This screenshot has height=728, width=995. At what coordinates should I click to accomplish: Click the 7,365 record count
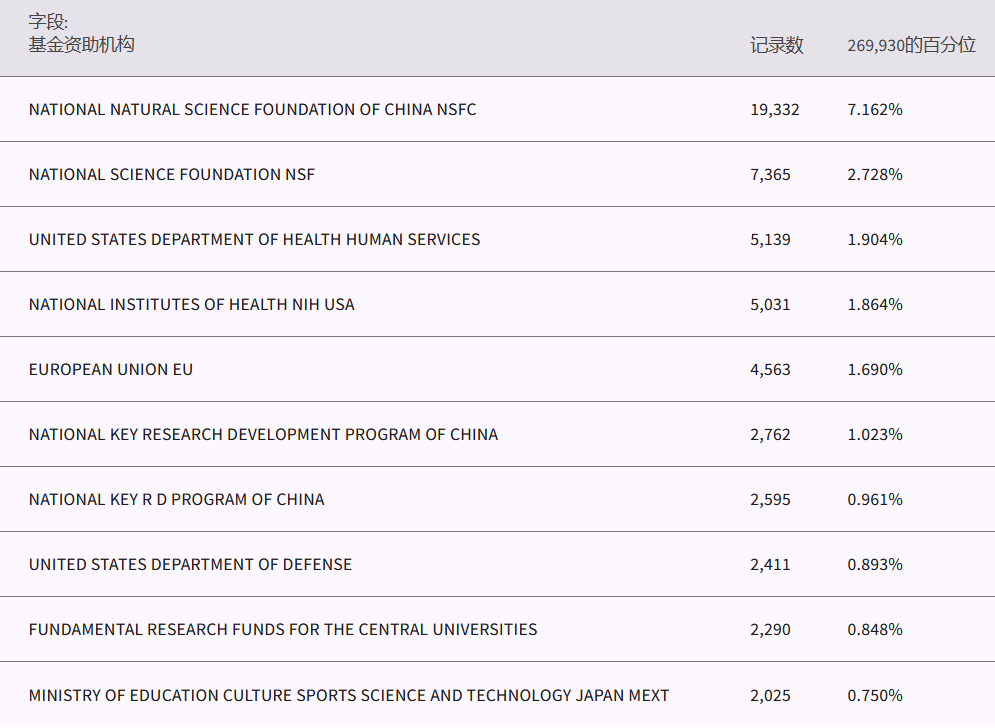pos(770,174)
